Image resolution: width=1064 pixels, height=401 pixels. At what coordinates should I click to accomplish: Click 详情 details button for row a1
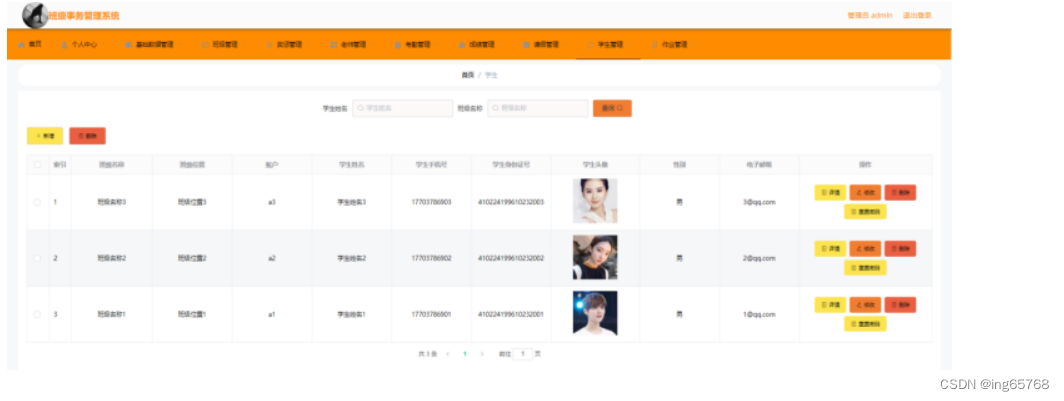(x=830, y=305)
